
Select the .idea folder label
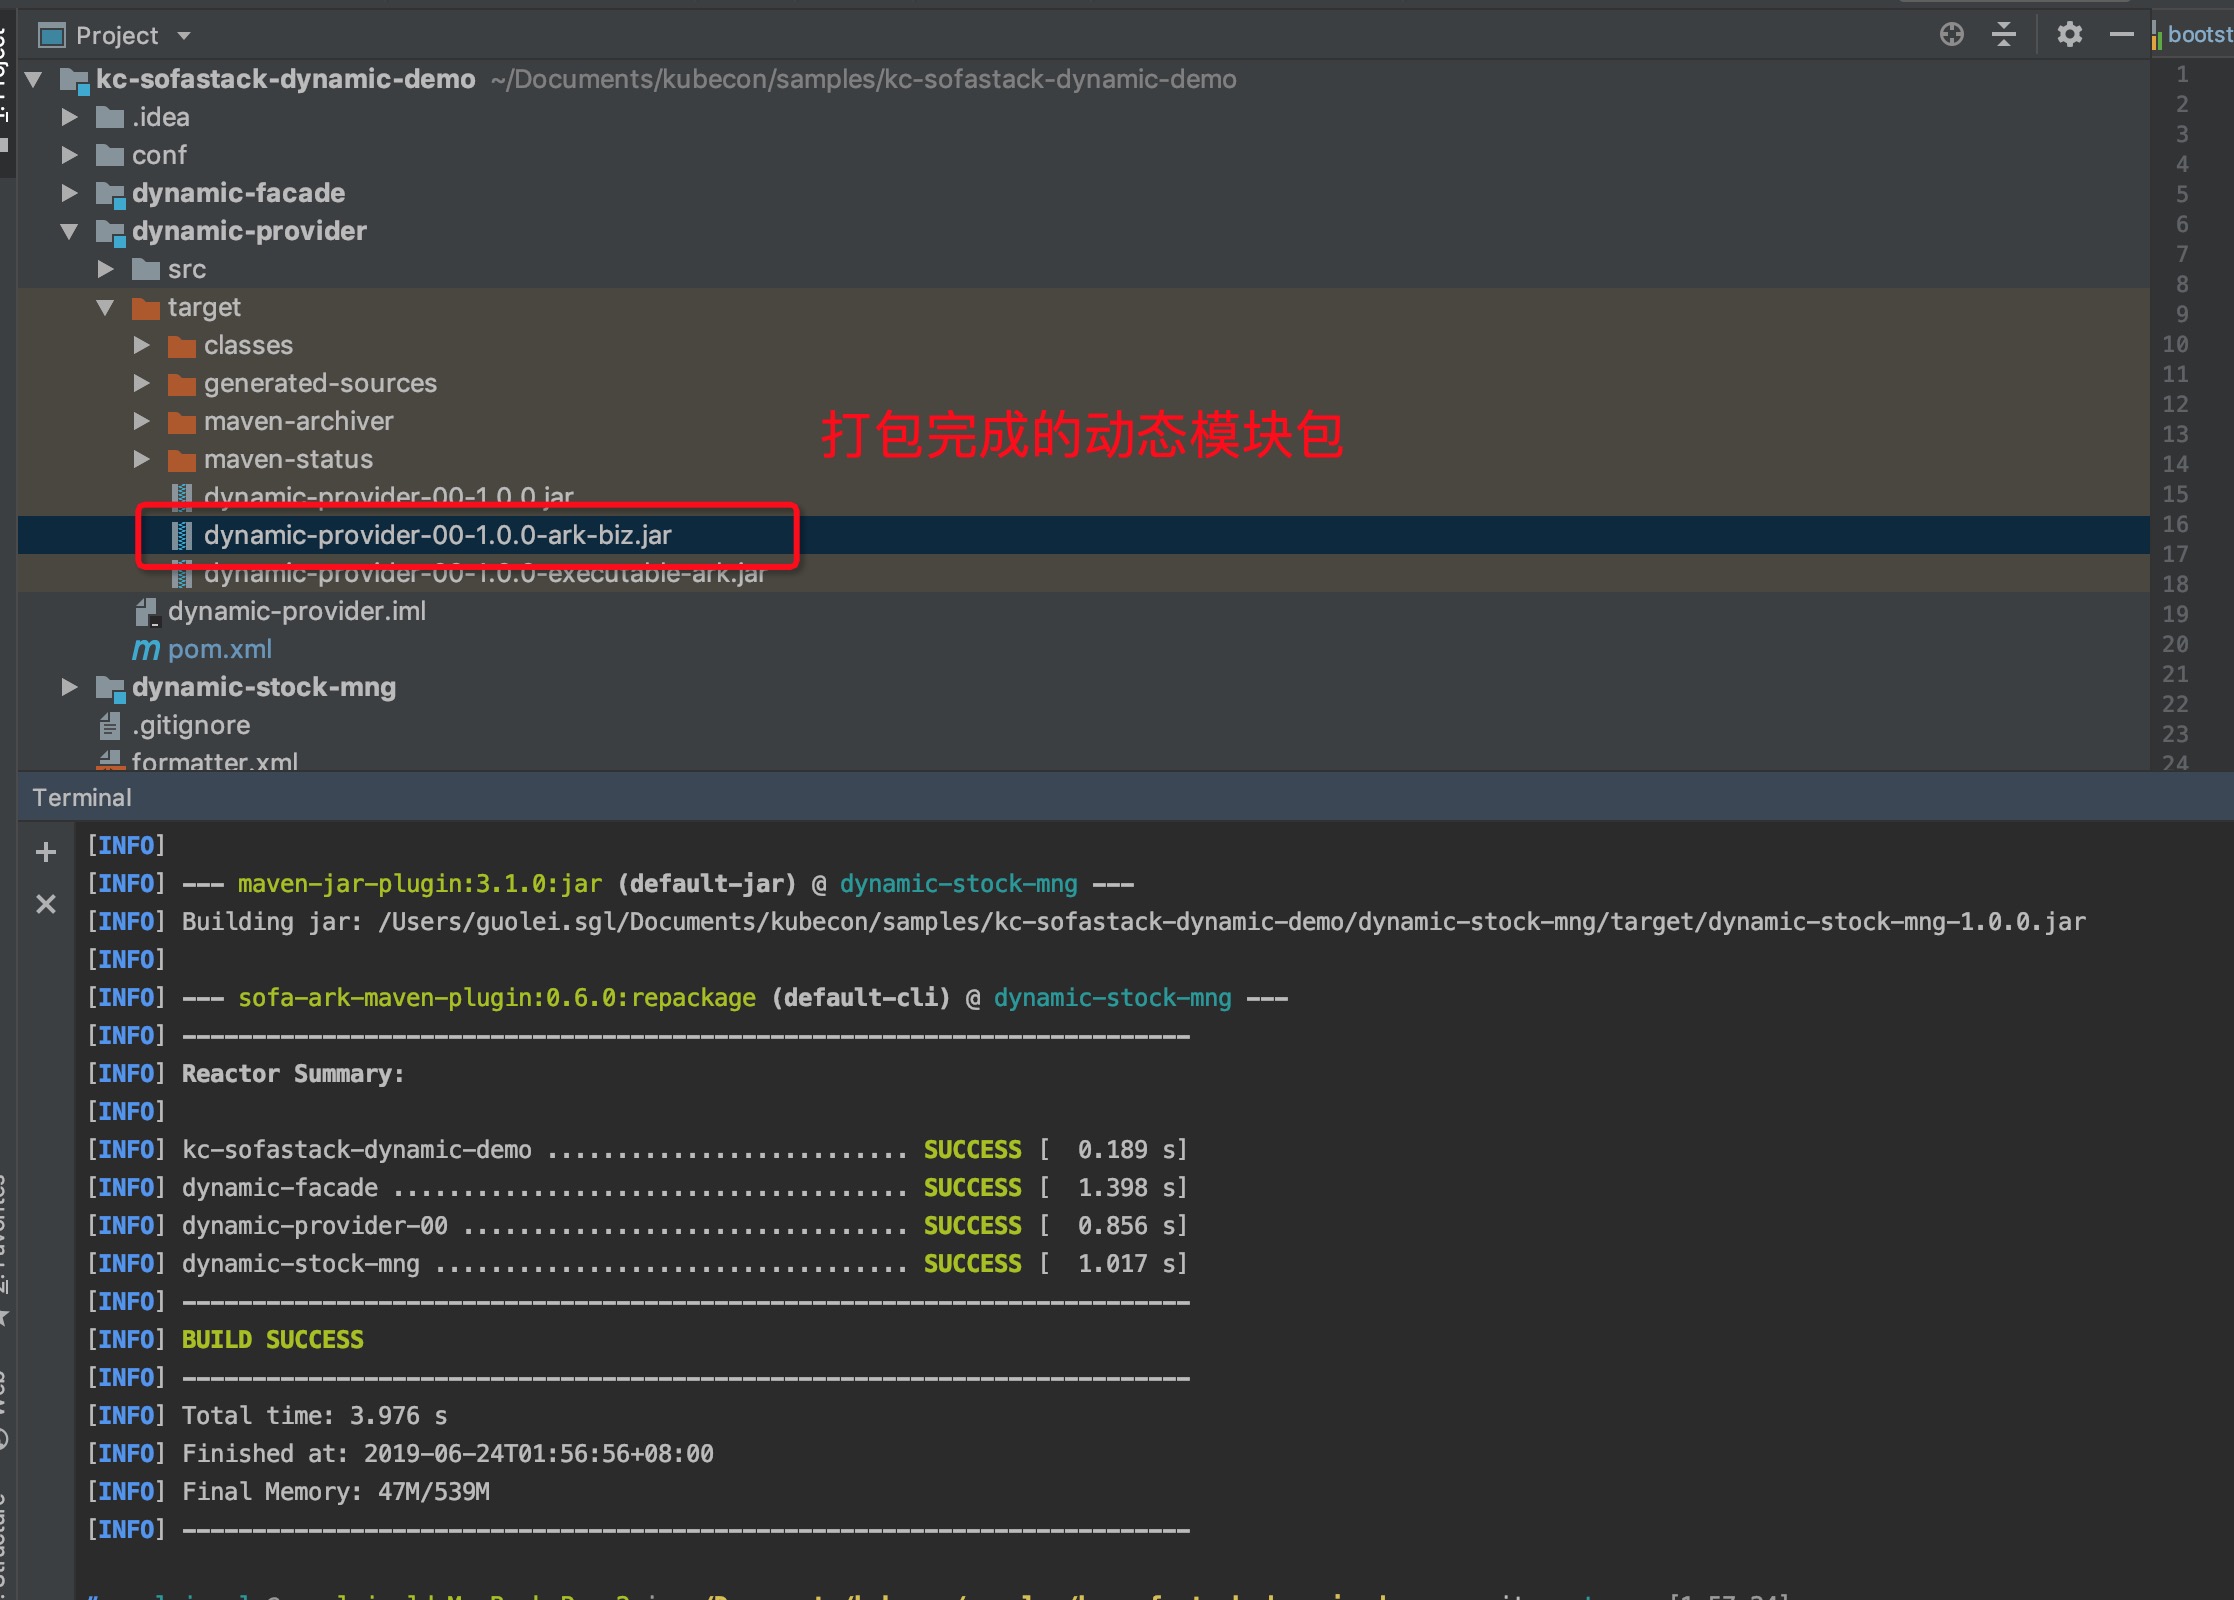pos(161,117)
